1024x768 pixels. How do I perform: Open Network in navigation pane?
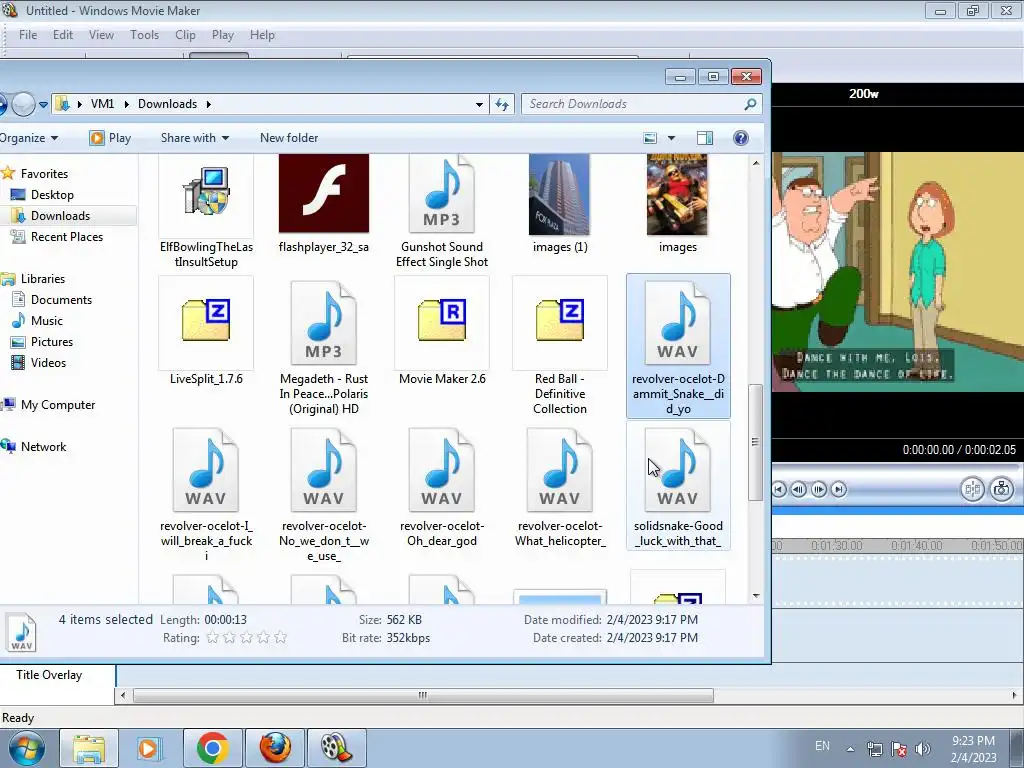pyautogui.click(x=43, y=447)
